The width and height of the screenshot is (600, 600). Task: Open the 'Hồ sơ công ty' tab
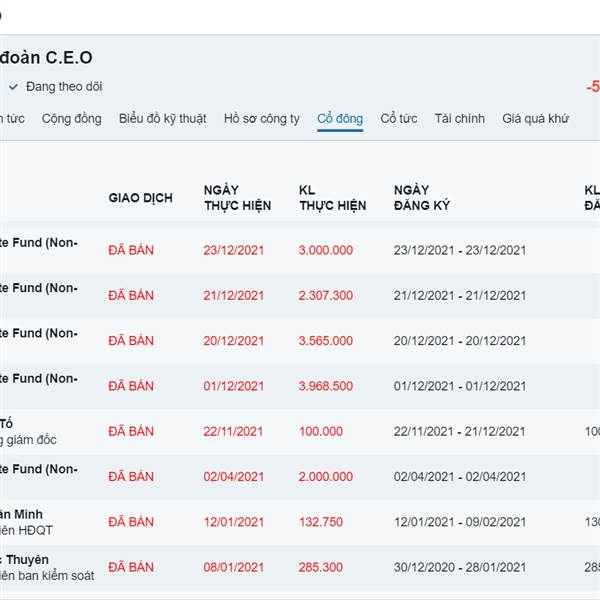tap(262, 119)
